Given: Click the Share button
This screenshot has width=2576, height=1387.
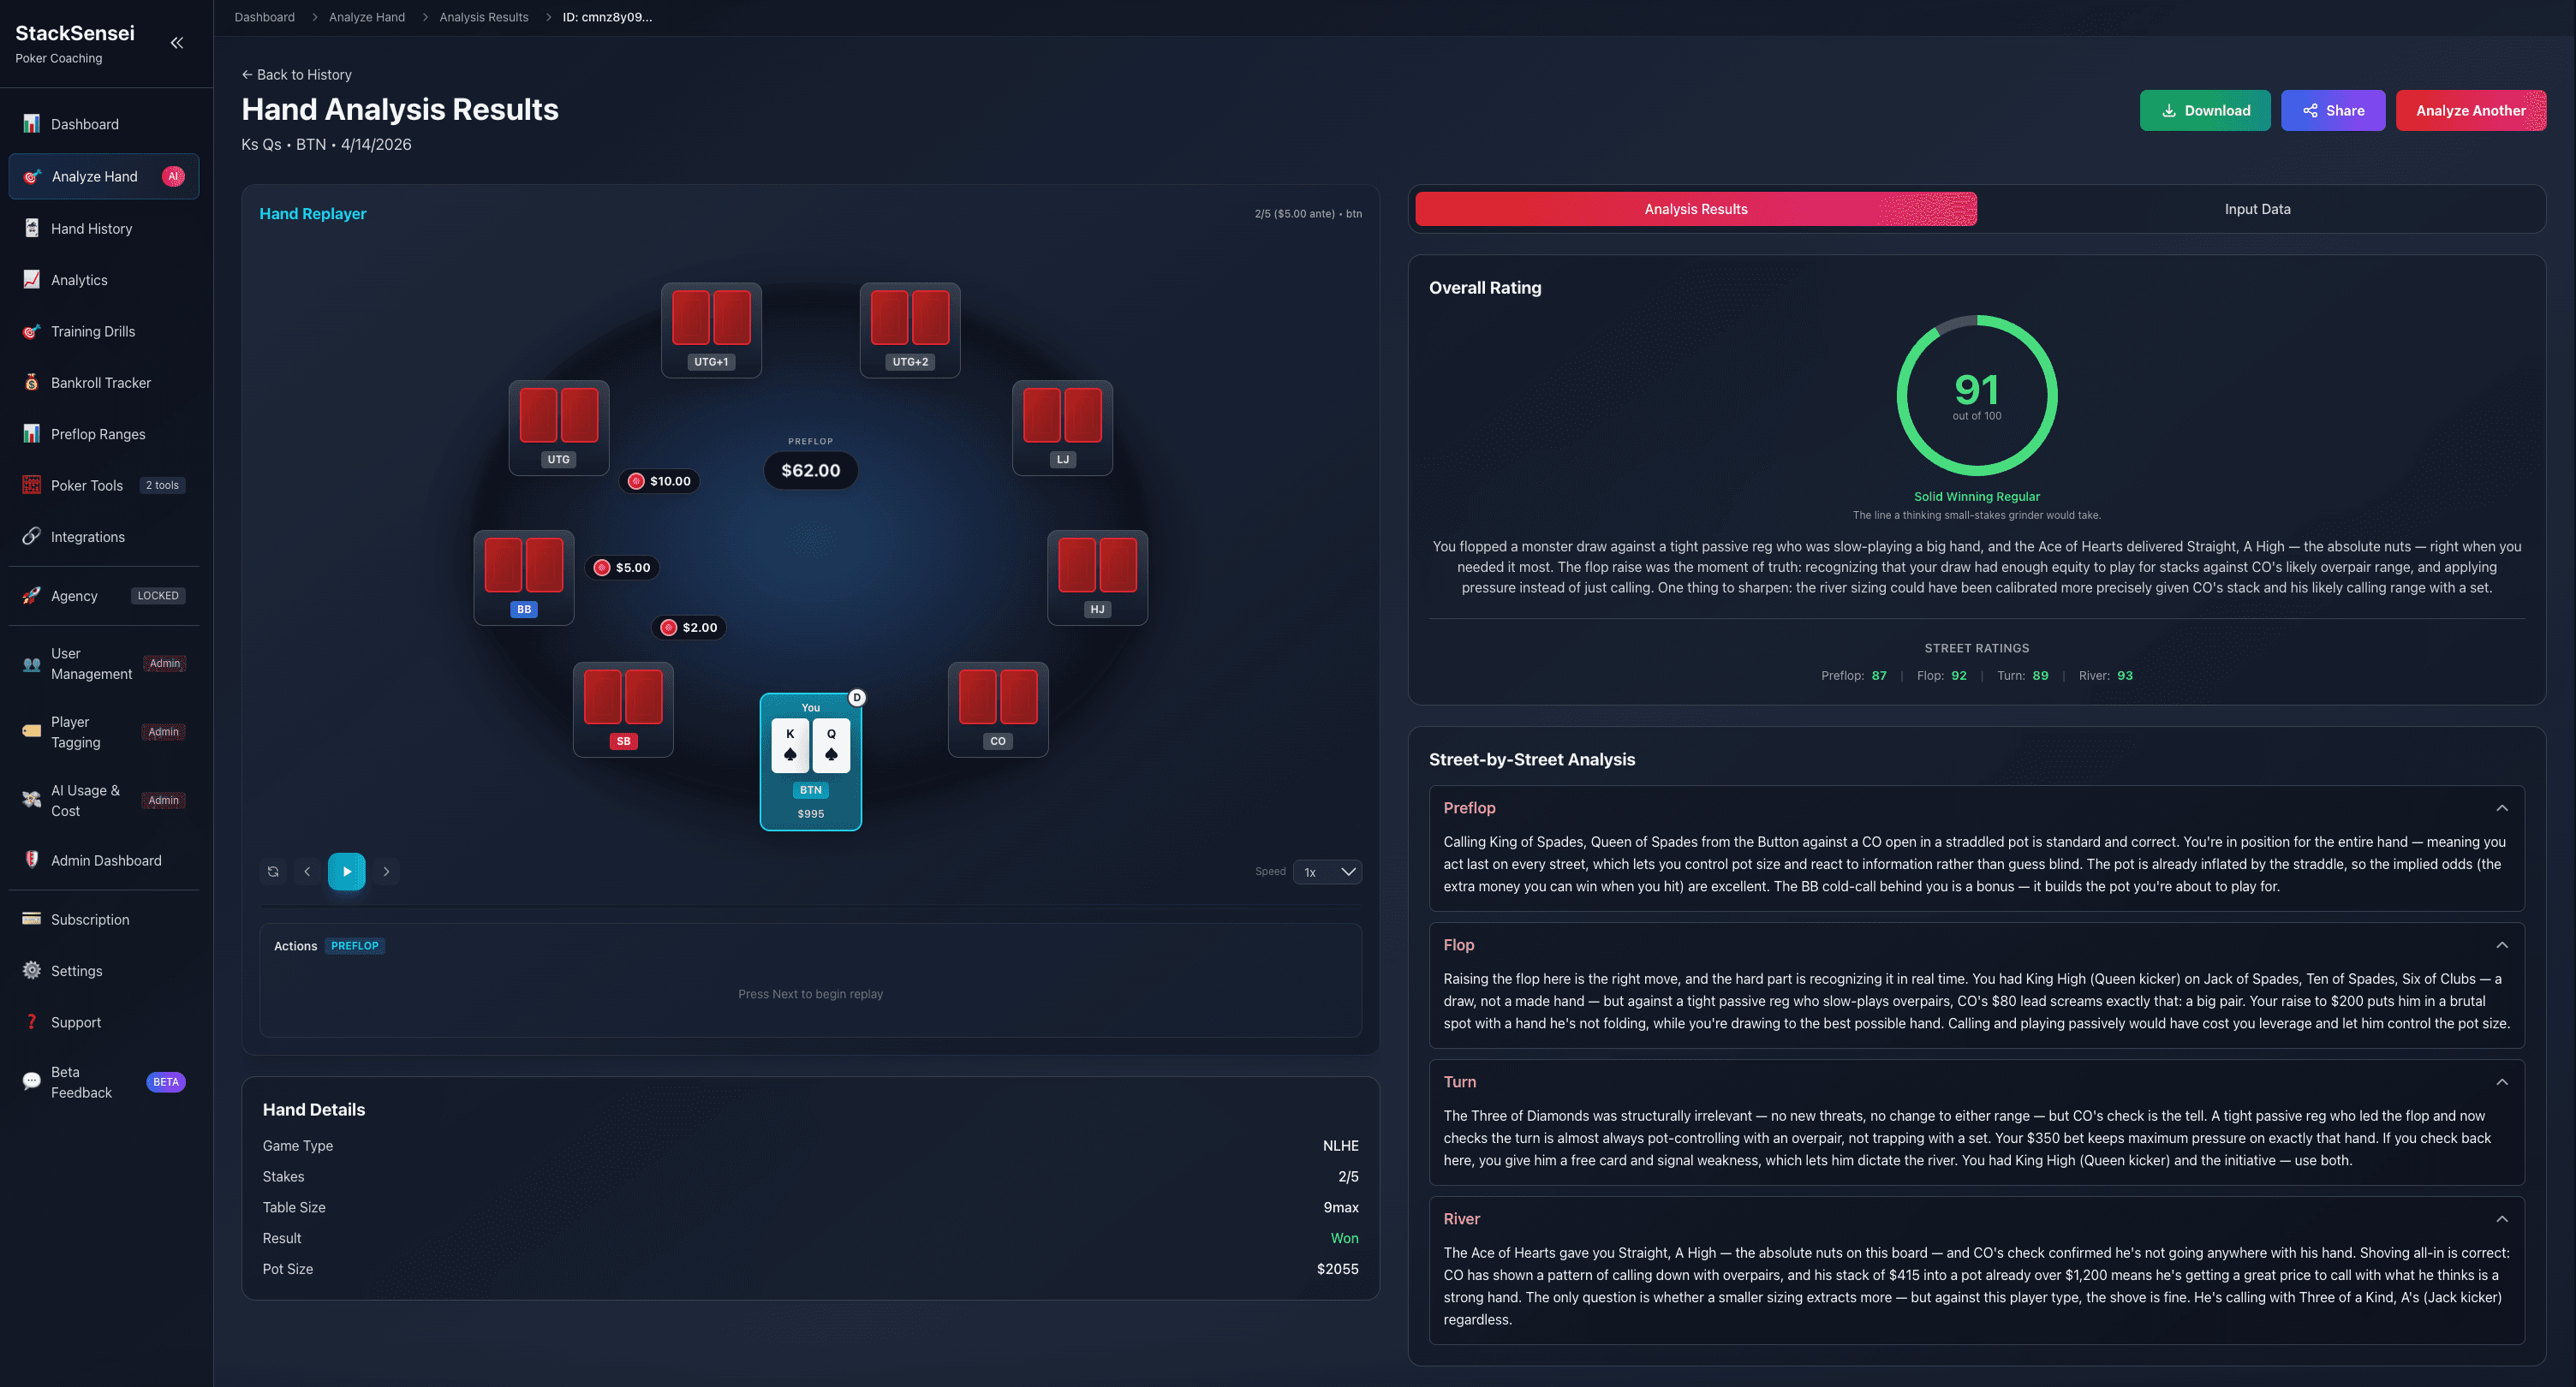Looking at the screenshot, I should point(2333,111).
